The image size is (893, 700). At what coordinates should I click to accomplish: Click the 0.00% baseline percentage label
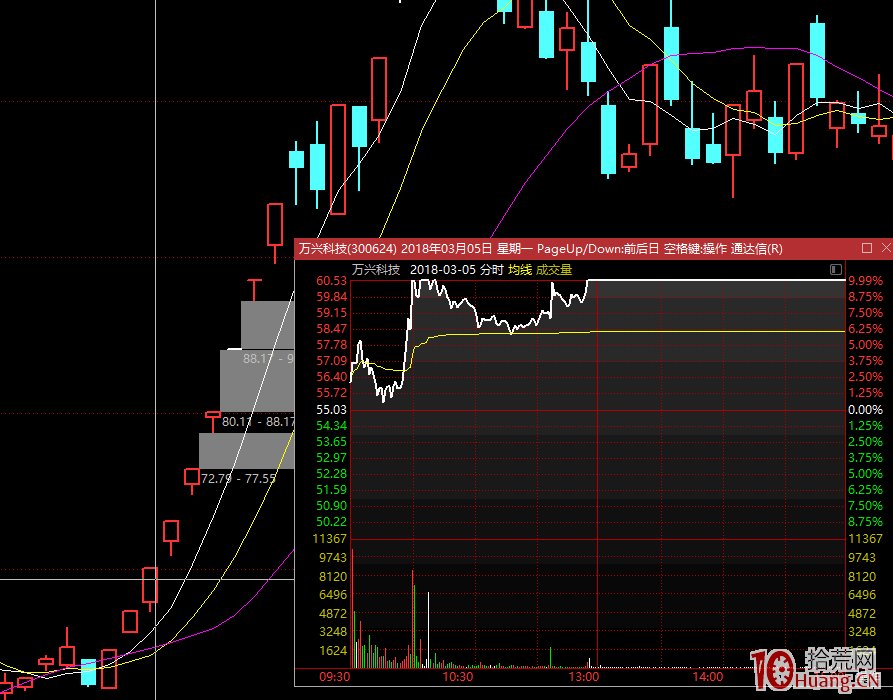pos(866,410)
